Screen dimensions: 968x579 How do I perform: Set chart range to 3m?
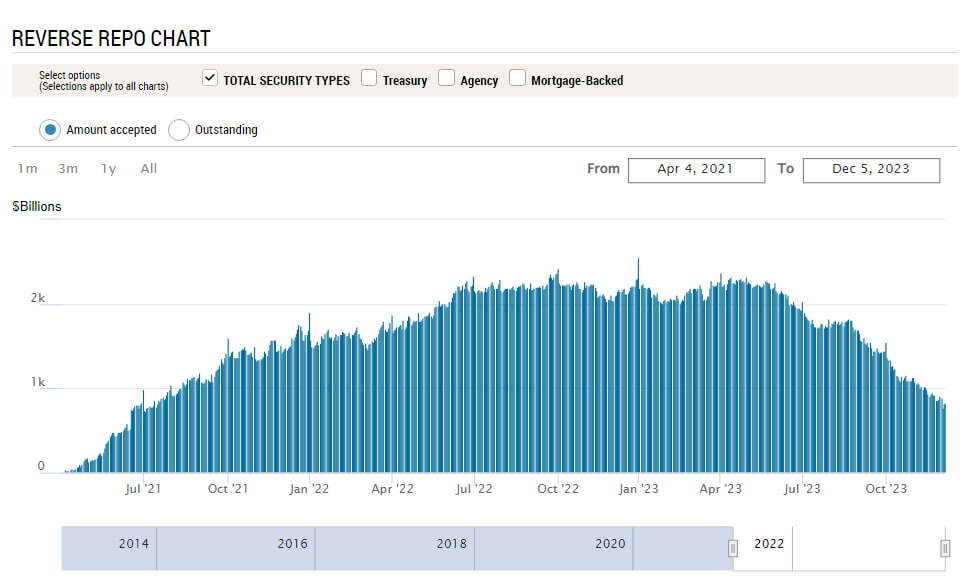pyautogui.click(x=68, y=169)
